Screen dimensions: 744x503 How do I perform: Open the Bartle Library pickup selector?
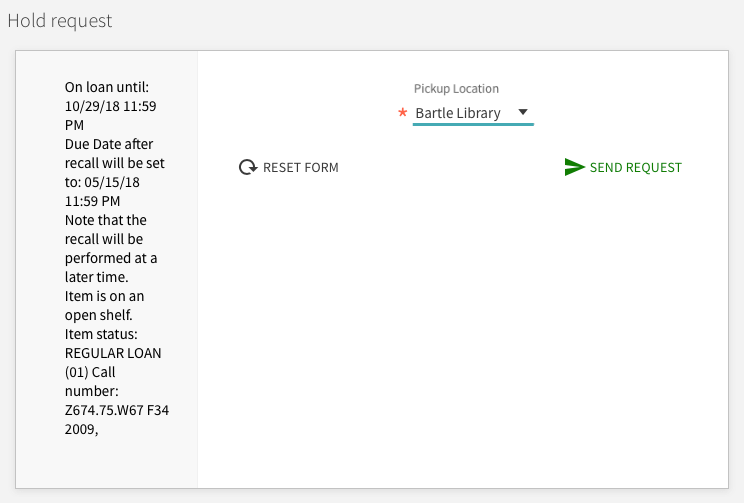[x=458, y=113]
